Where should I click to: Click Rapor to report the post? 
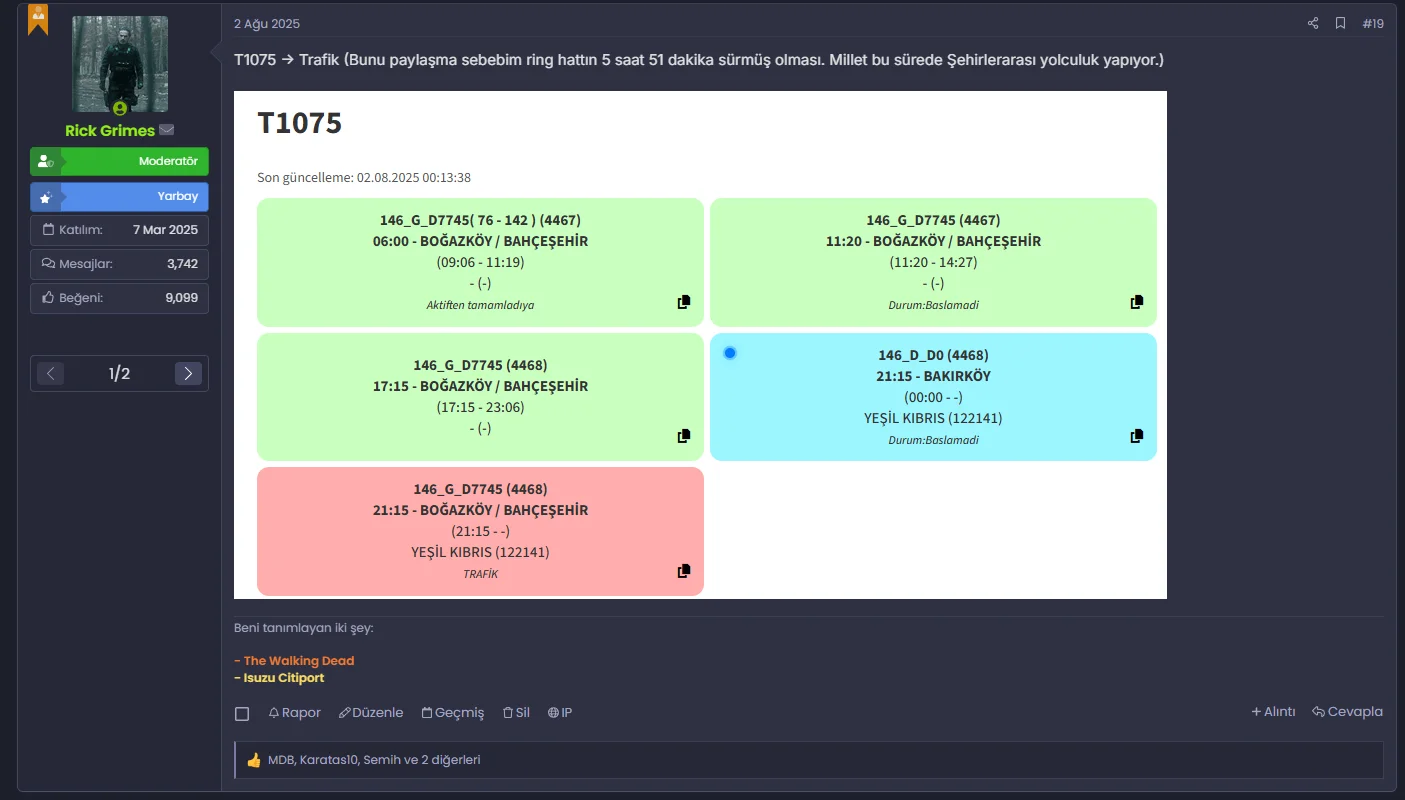pyautogui.click(x=295, y=713)
